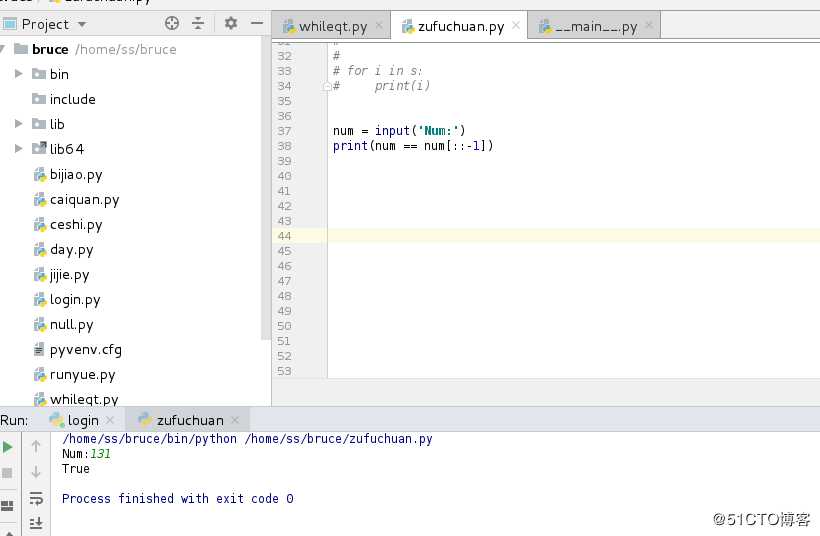
Task: Expand the bin folder
Action: 18,74
